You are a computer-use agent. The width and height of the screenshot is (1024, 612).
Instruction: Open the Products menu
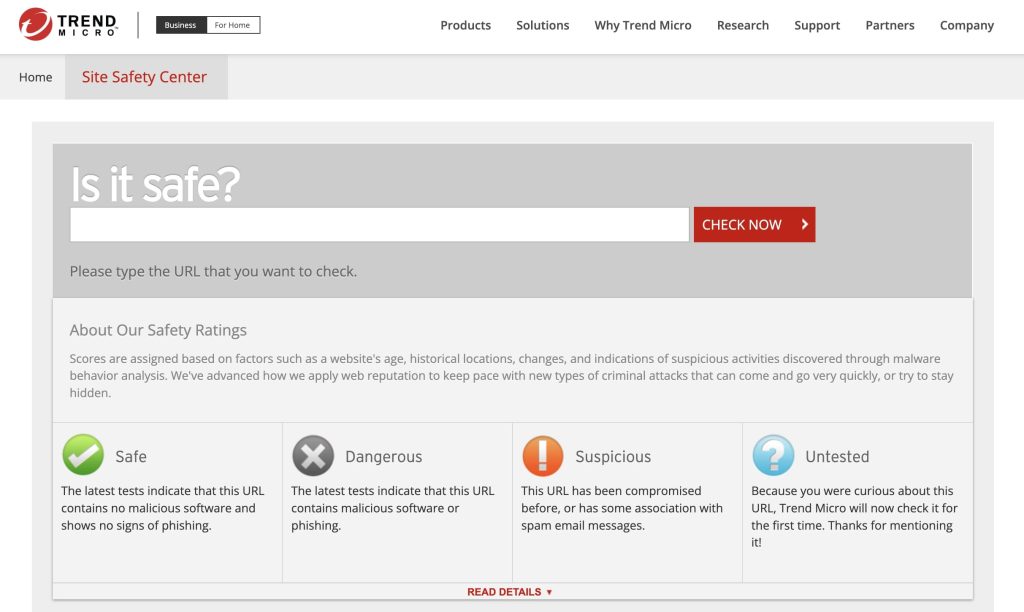466,25
